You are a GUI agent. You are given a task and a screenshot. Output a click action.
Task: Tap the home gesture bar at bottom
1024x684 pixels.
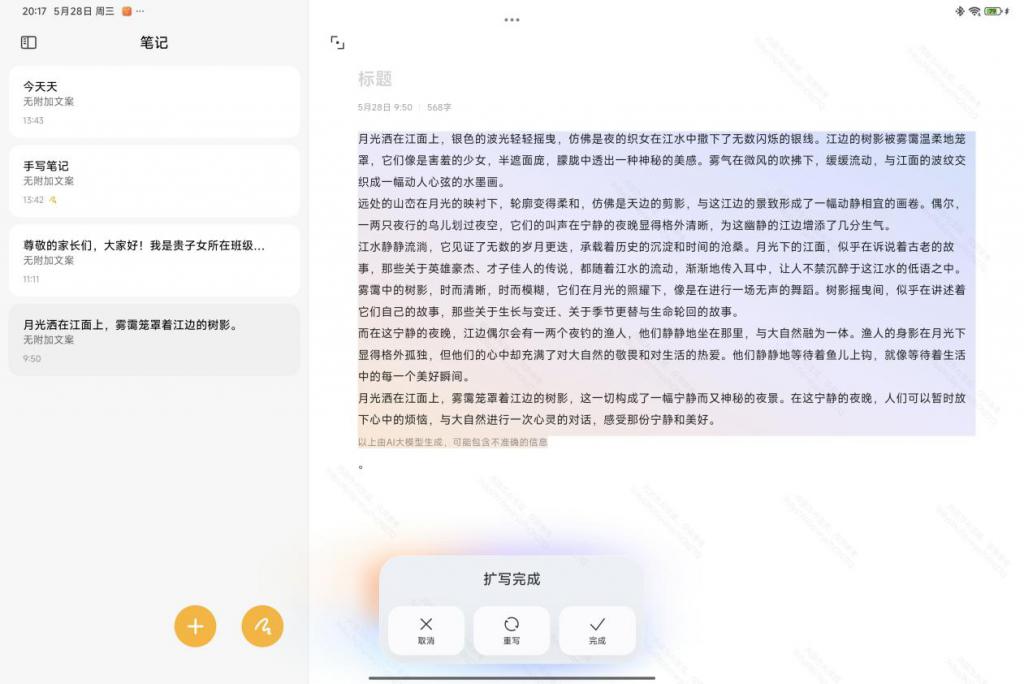point(512,678)
